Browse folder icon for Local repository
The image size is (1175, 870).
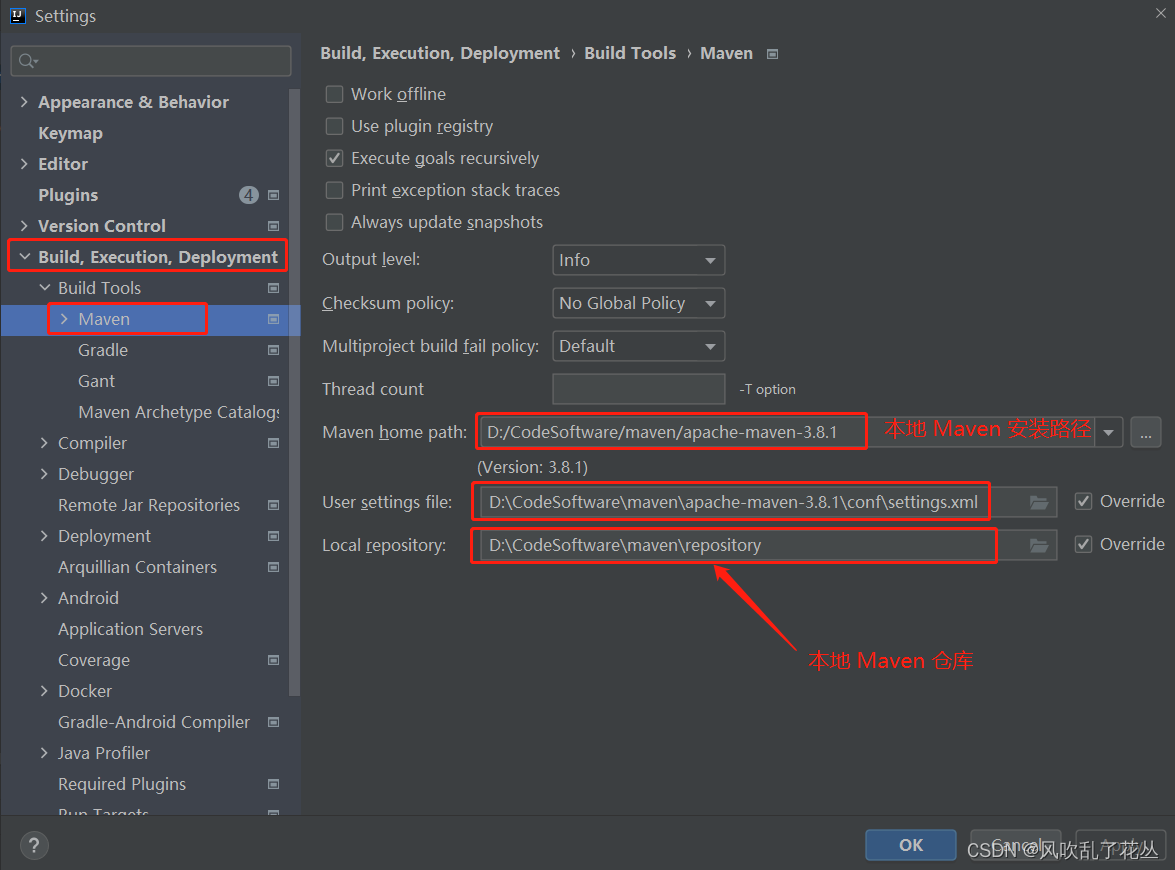[x=1039, y=546]
